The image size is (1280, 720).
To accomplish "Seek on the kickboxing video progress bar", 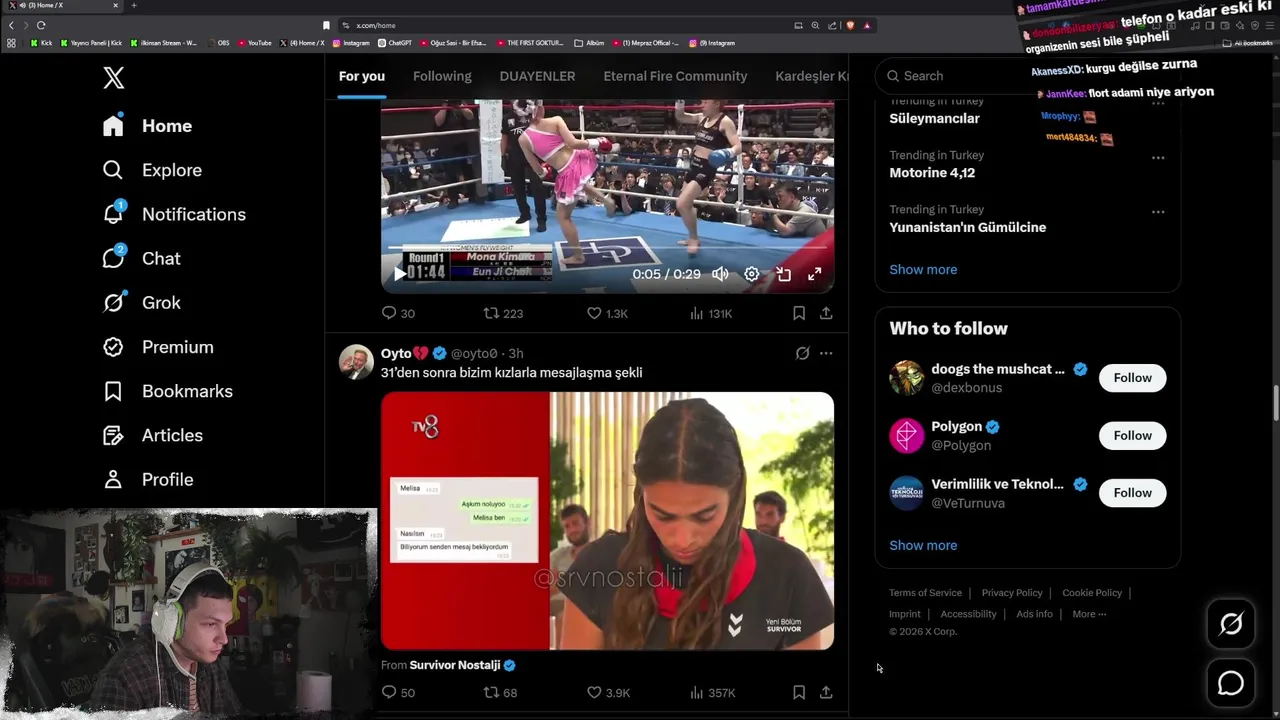I will (607, 247).
